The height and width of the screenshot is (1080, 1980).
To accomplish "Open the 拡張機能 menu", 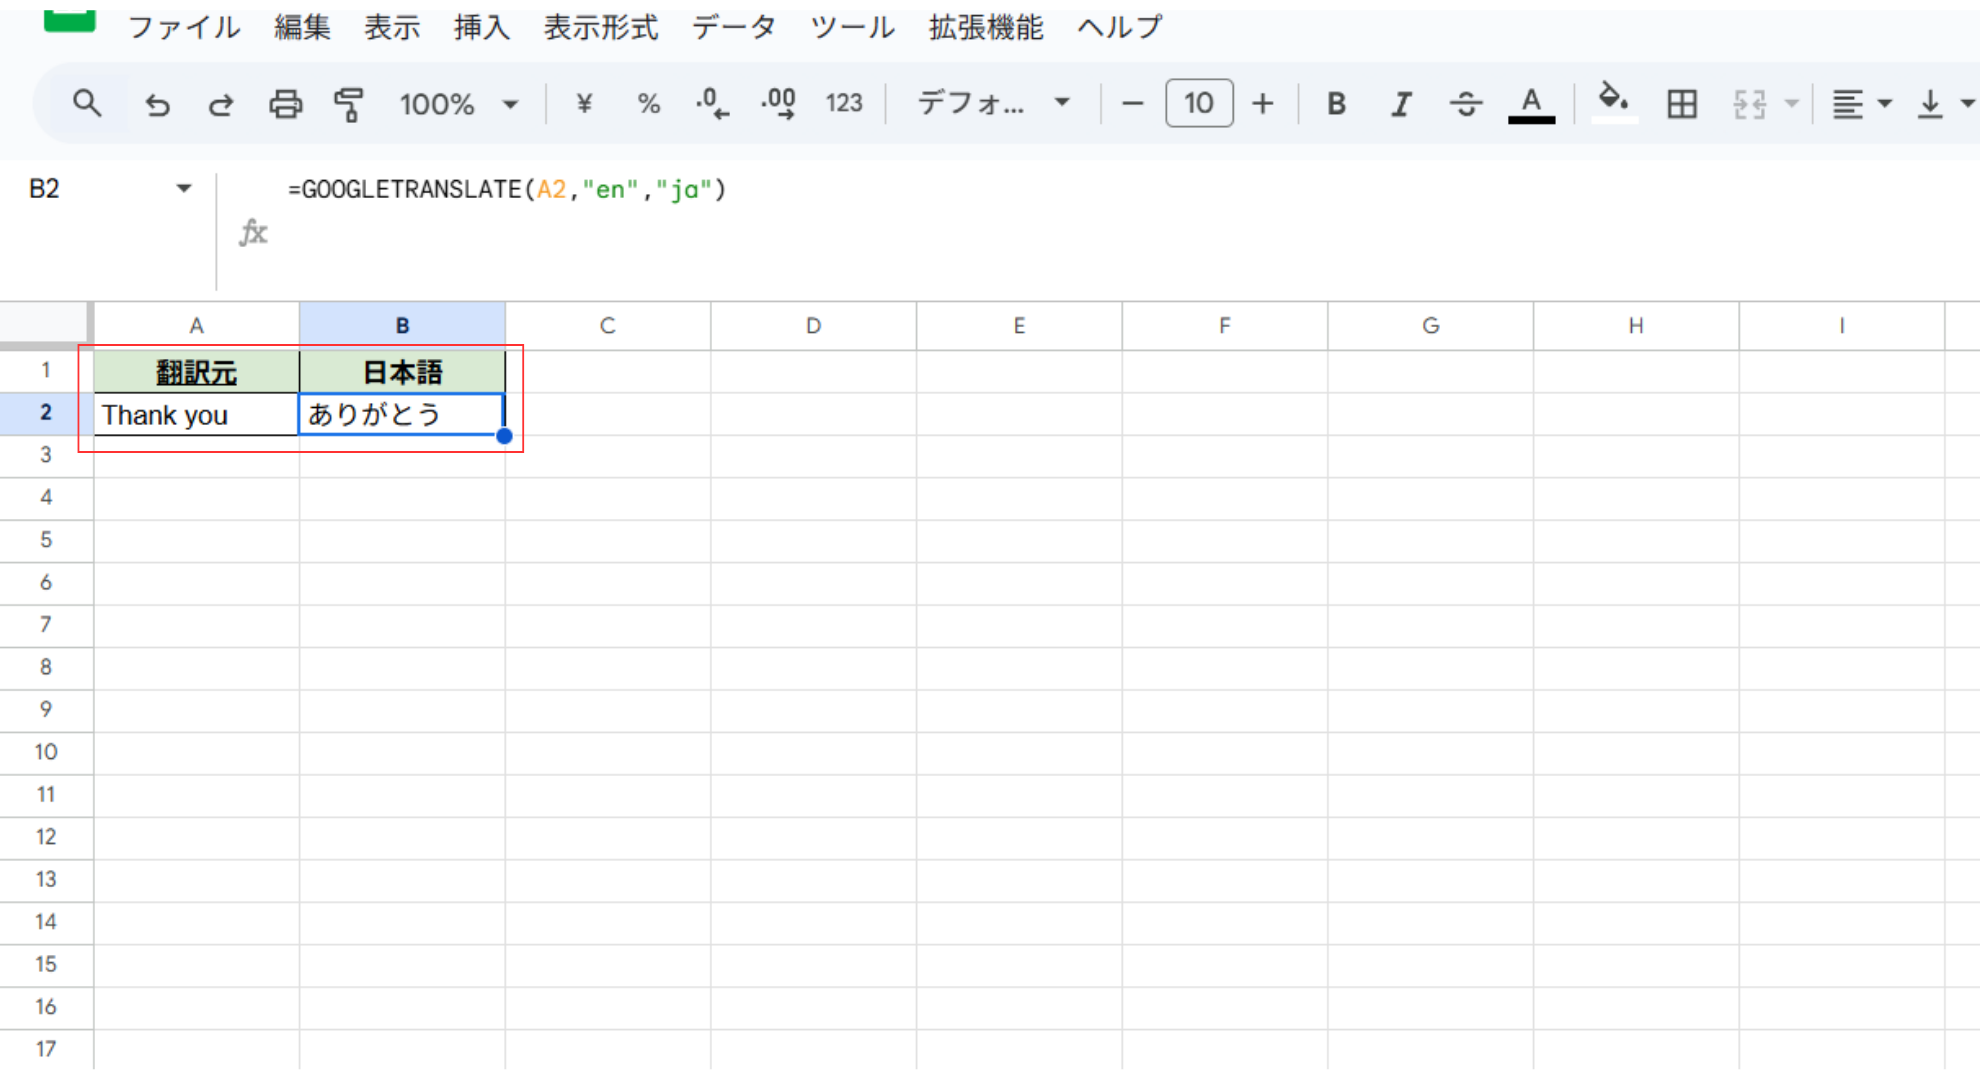I will tap(986, 27).
